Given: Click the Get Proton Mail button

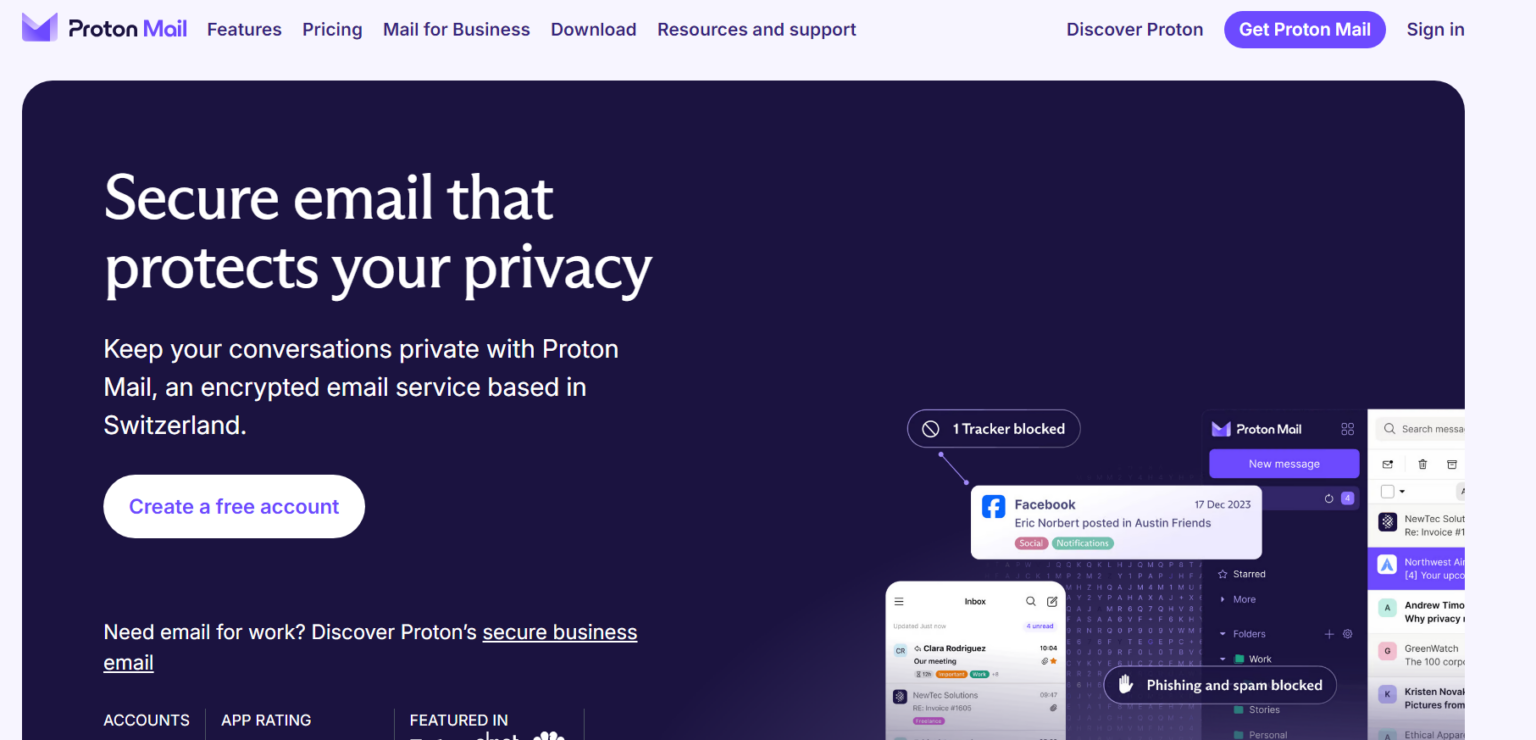Looking at the screenshot, I should [x=1304, y=30].
